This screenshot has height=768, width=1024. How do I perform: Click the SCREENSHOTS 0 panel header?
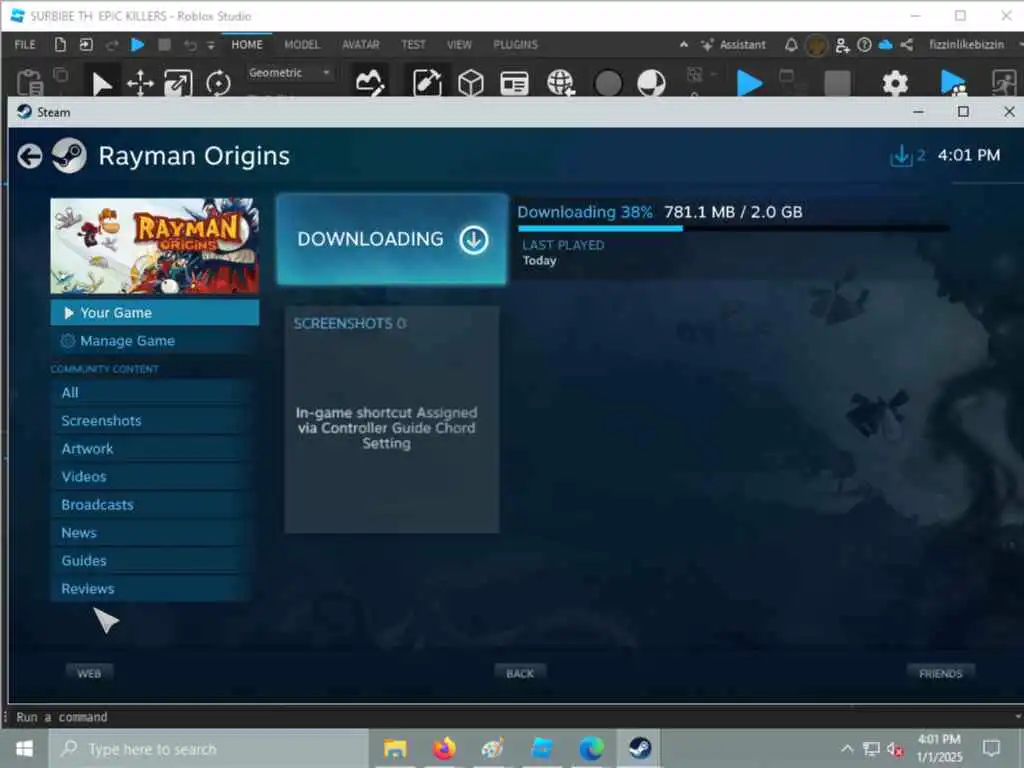tap(349, 323)
